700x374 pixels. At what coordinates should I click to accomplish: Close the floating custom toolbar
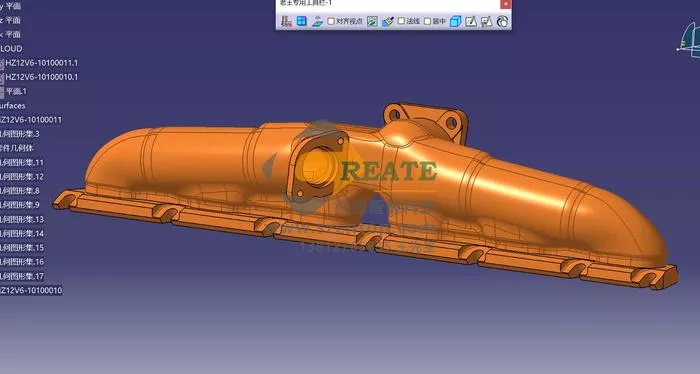[505, 4]
